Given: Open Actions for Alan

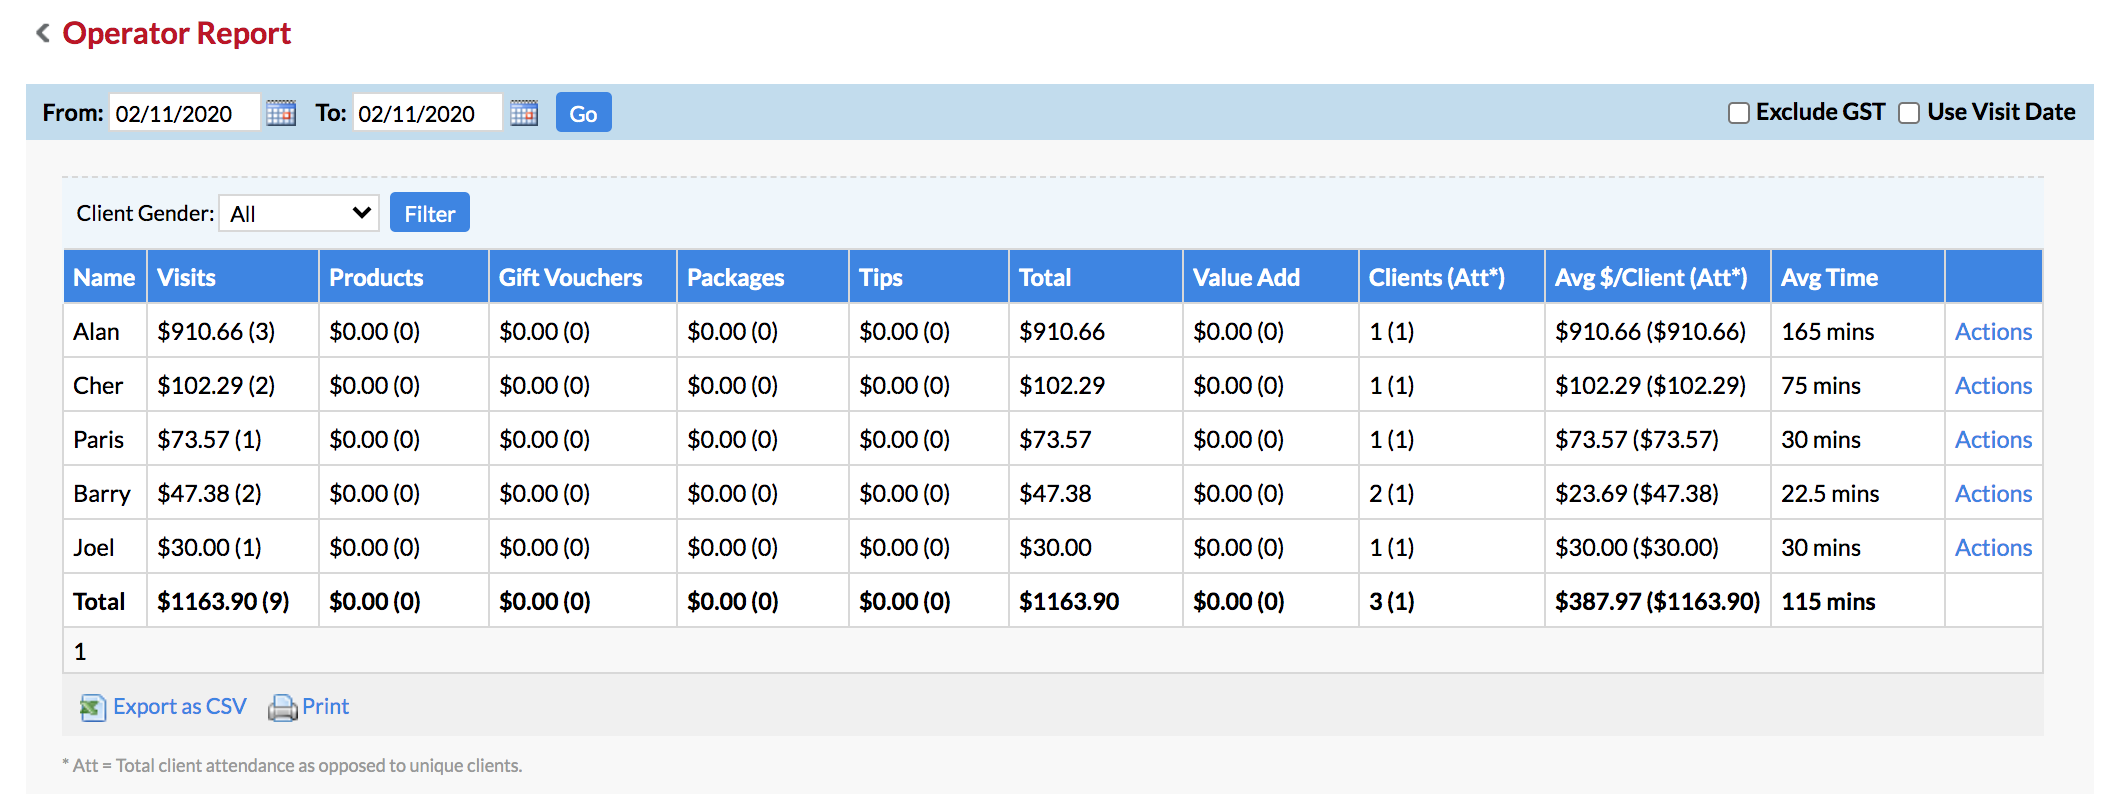Looking at the screenshot, I should 1993,332.
